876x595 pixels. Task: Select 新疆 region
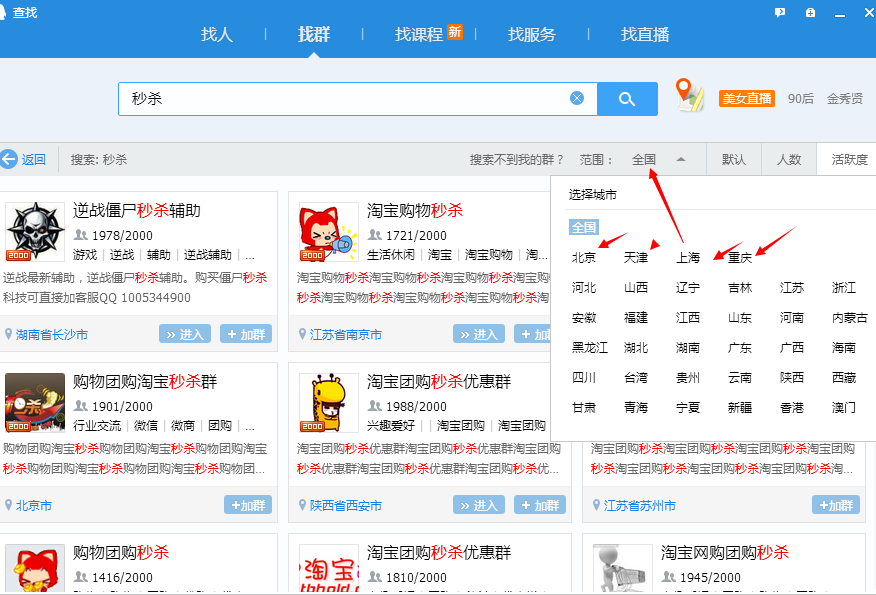click(740, 408)
